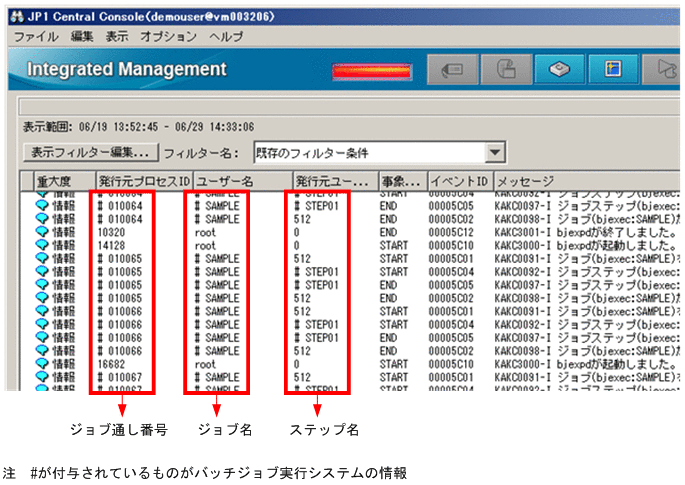Click START in the 16682 row
This screenshot has width=685, height=485.
394,364
